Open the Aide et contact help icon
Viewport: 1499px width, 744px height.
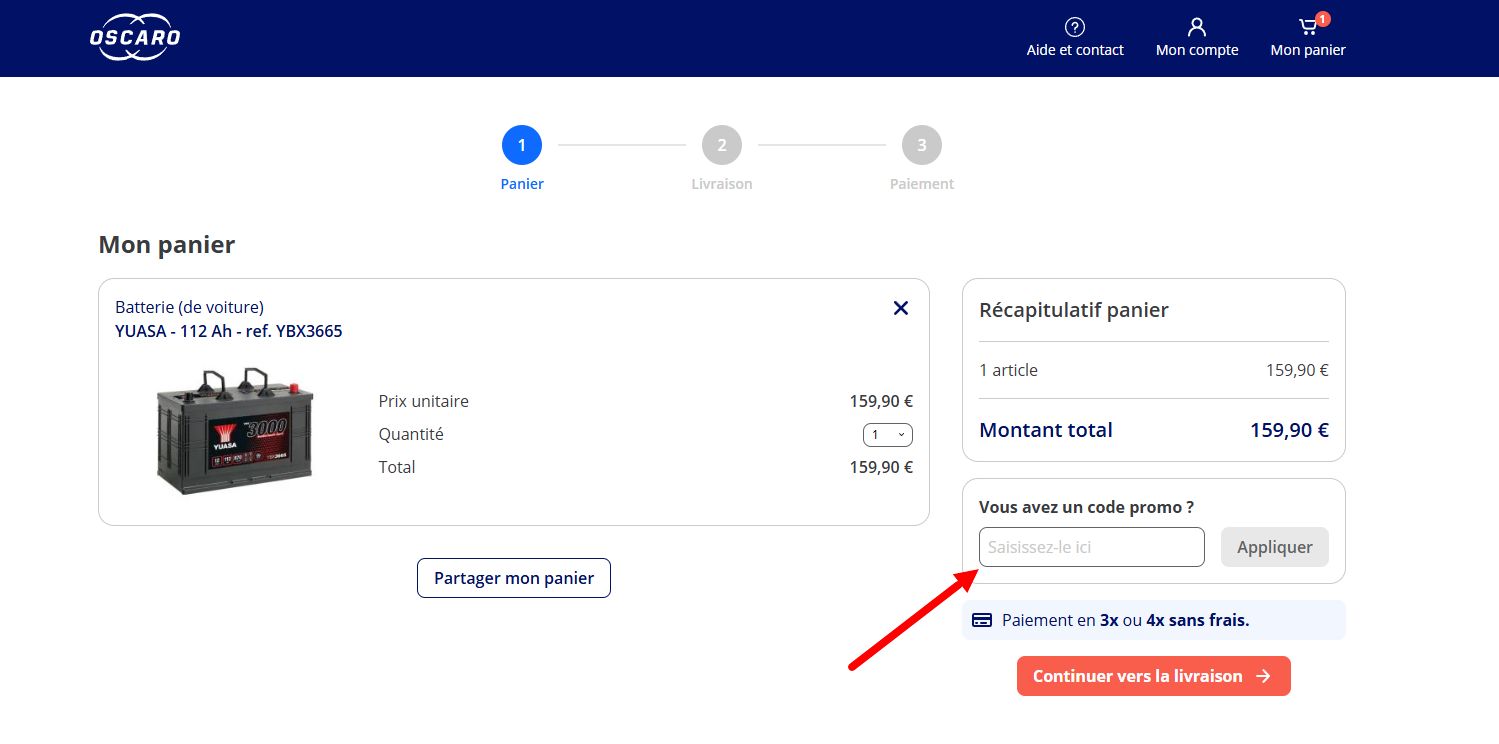[1075, 27]
